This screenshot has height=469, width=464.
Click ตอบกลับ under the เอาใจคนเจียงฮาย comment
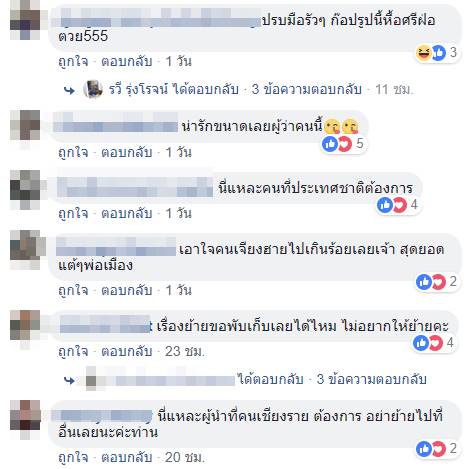click(x=127, y=290)
